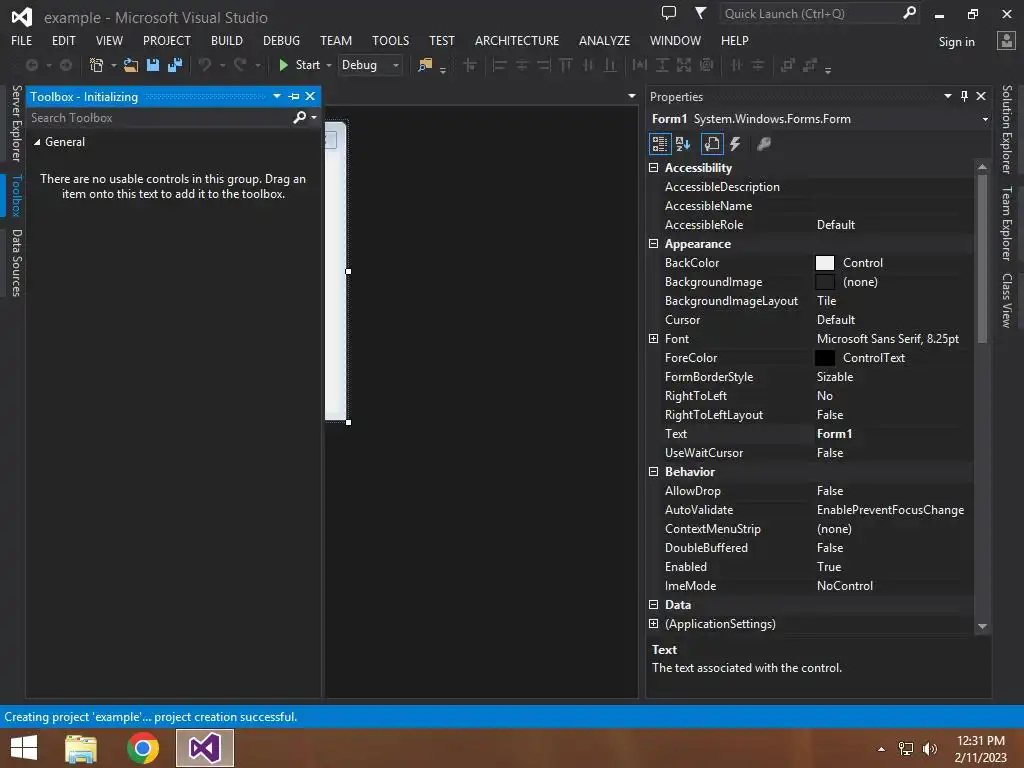The height and width of the screenshot is (768, 1024).
Task: Open the Debug configuration dropdown
Action: (396, 65)
